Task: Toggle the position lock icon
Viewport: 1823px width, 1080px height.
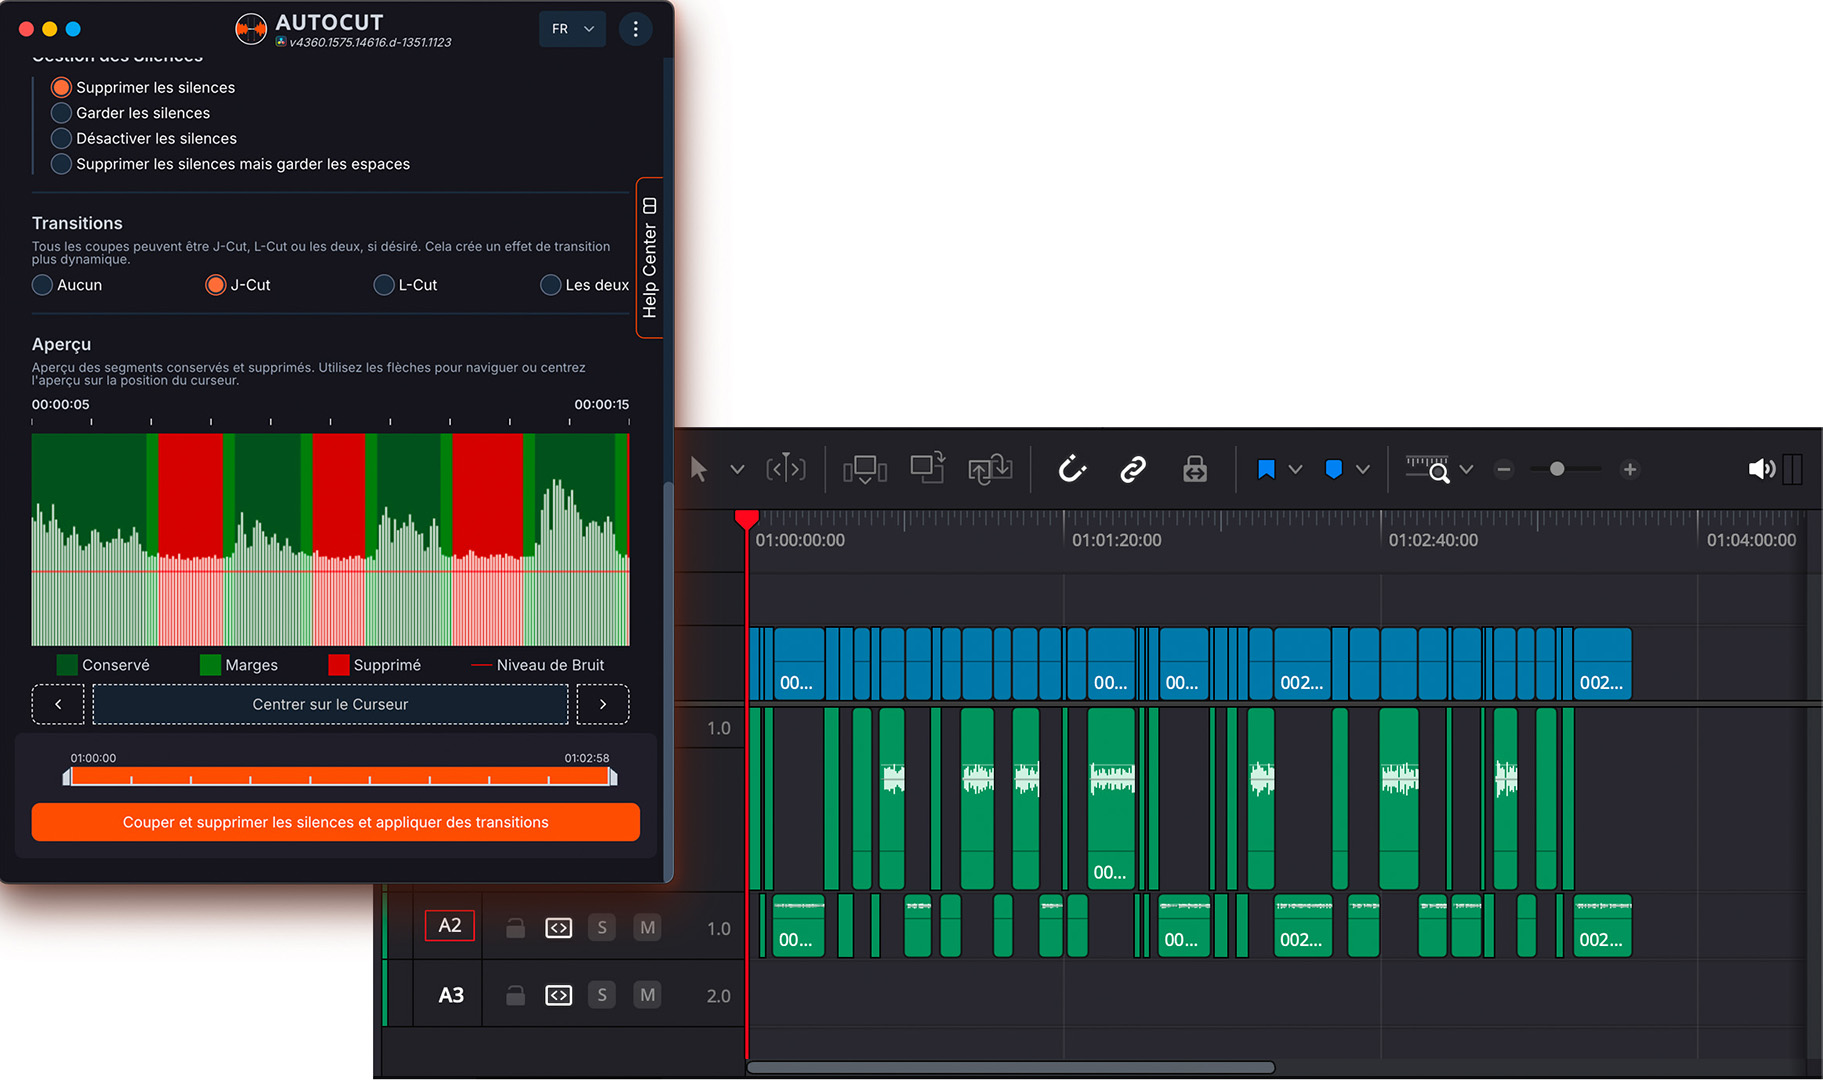Action: (1195, 469)
